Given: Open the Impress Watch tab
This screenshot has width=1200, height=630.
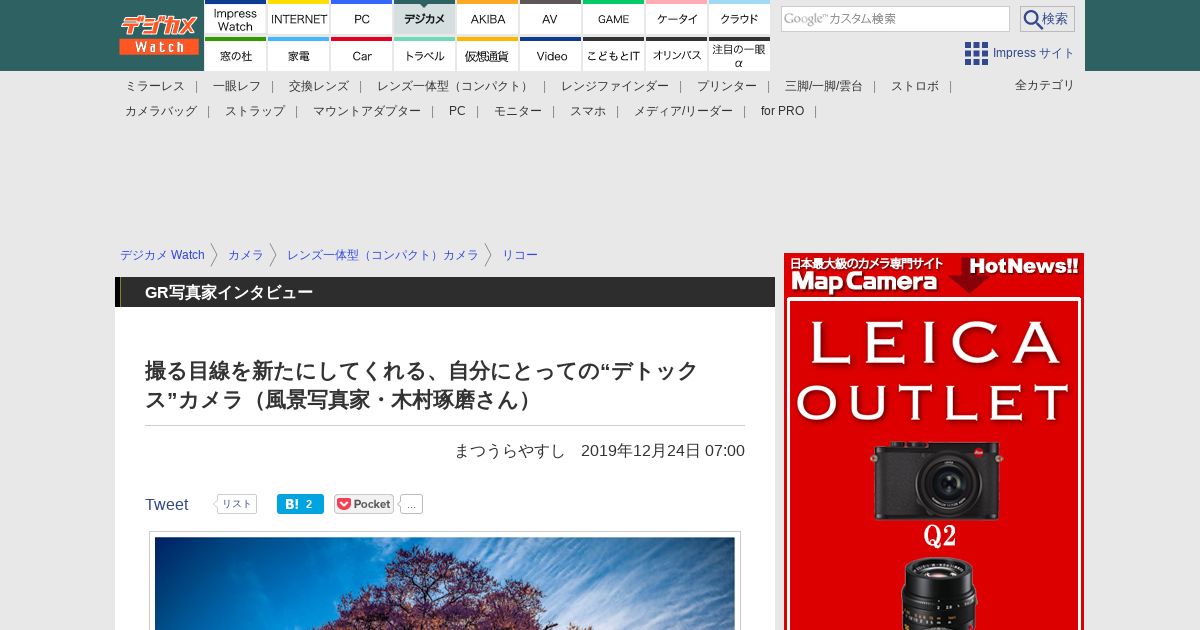Looking at the screenshot, I should (x=235, y=18).
